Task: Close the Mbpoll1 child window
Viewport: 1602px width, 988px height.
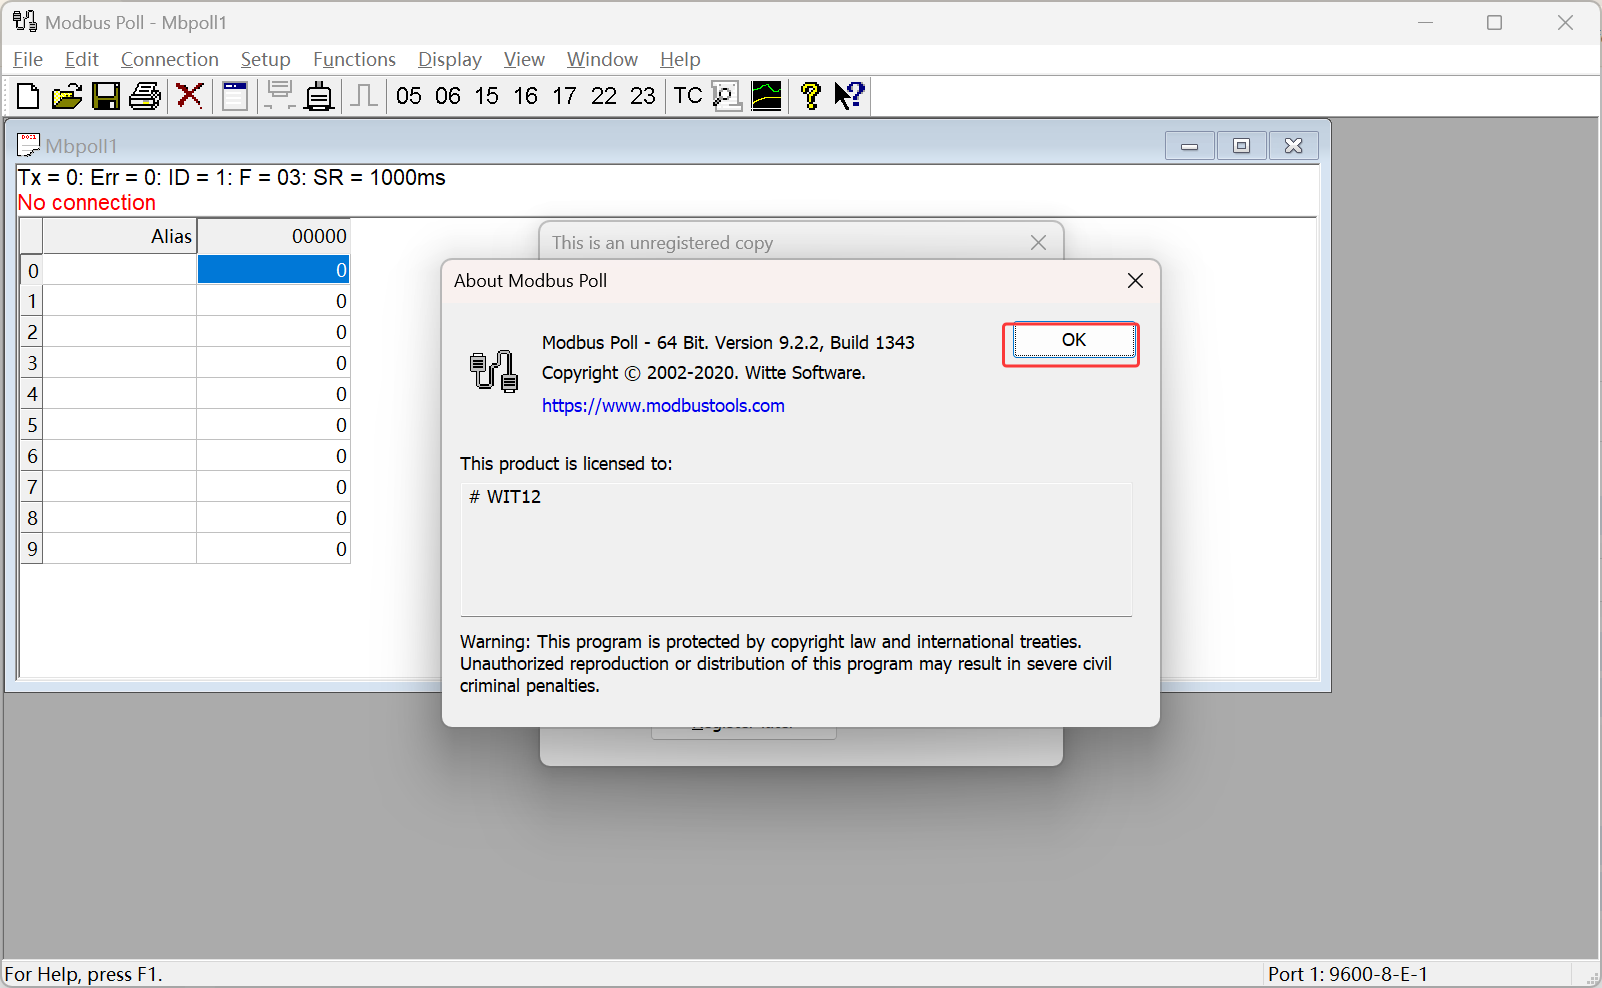Action: pyautogui.click(x=1294, y=146)
